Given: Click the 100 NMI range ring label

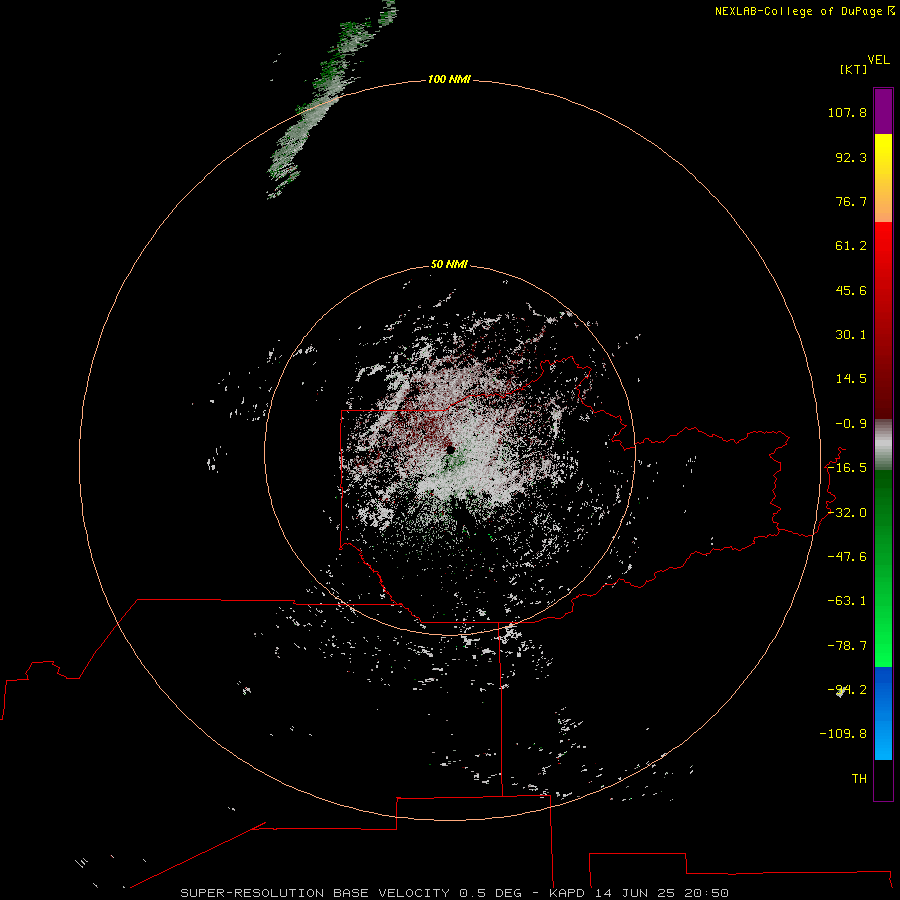Looking at the screenshot, I should click(x=449, y=79).
